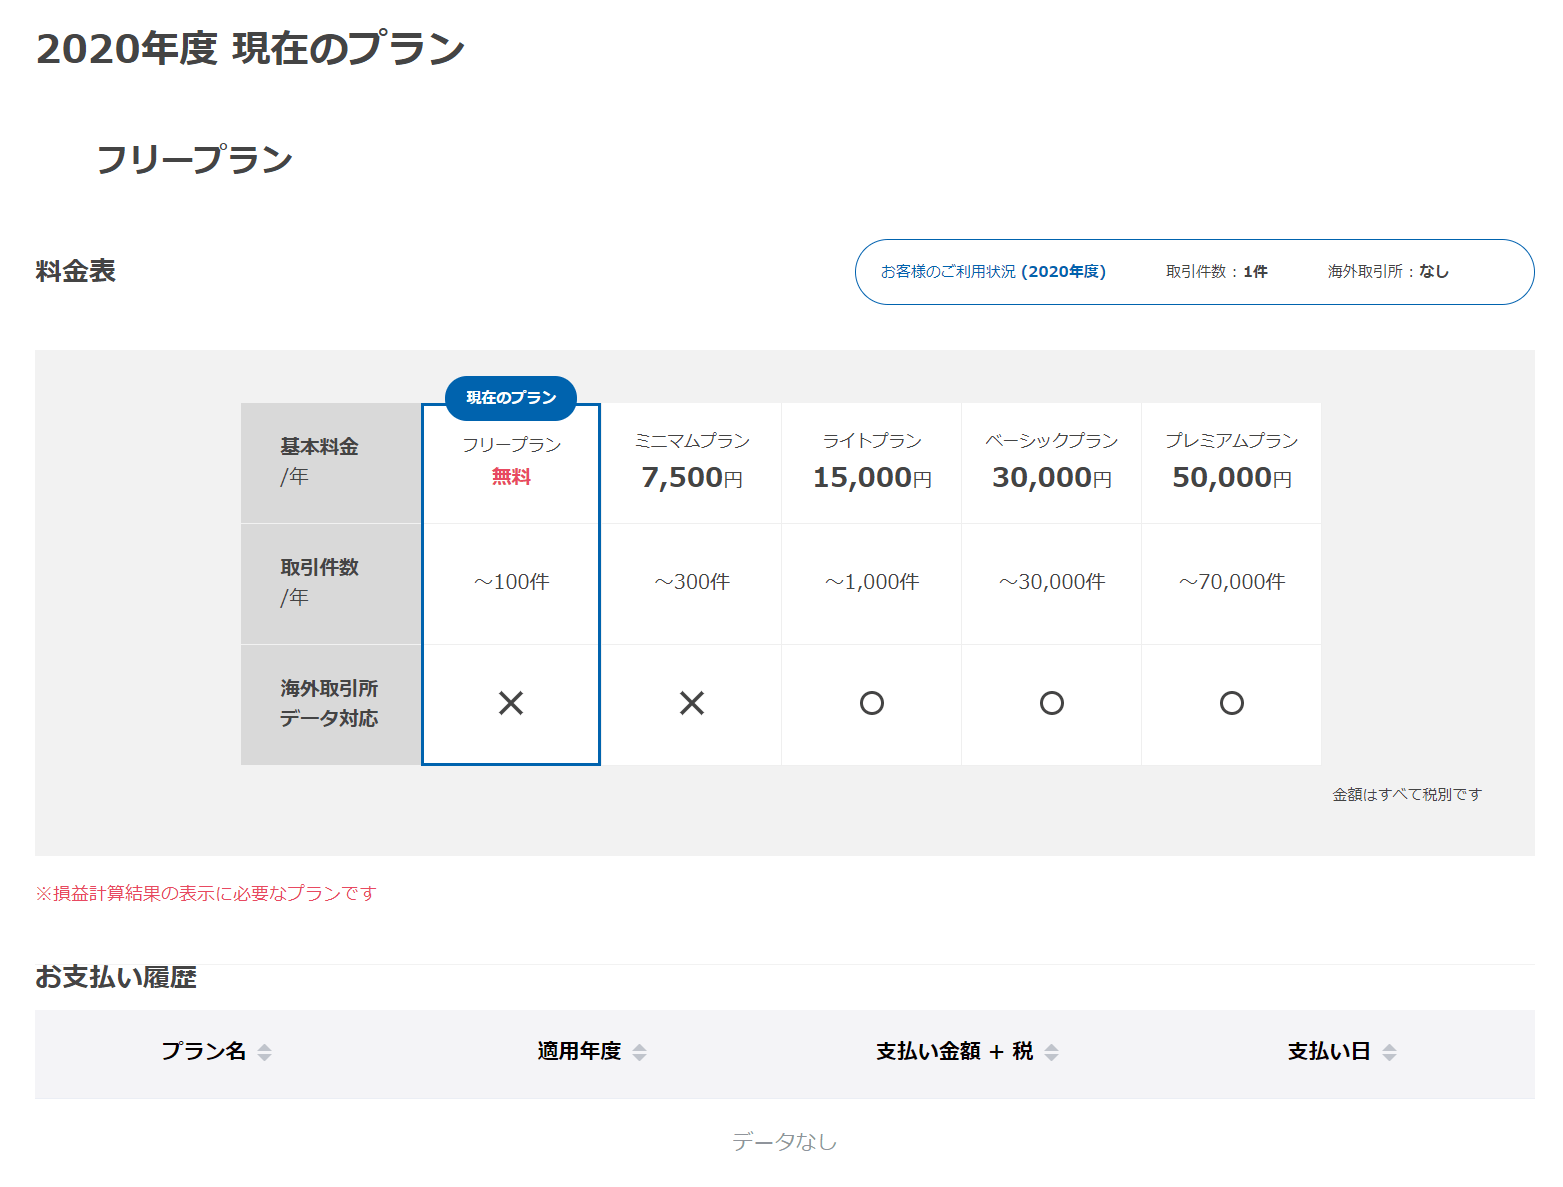Select the フリープラン column header
Image resolution: width=1563 pixels, height=1187 pixels.
(x=511, y=463)
